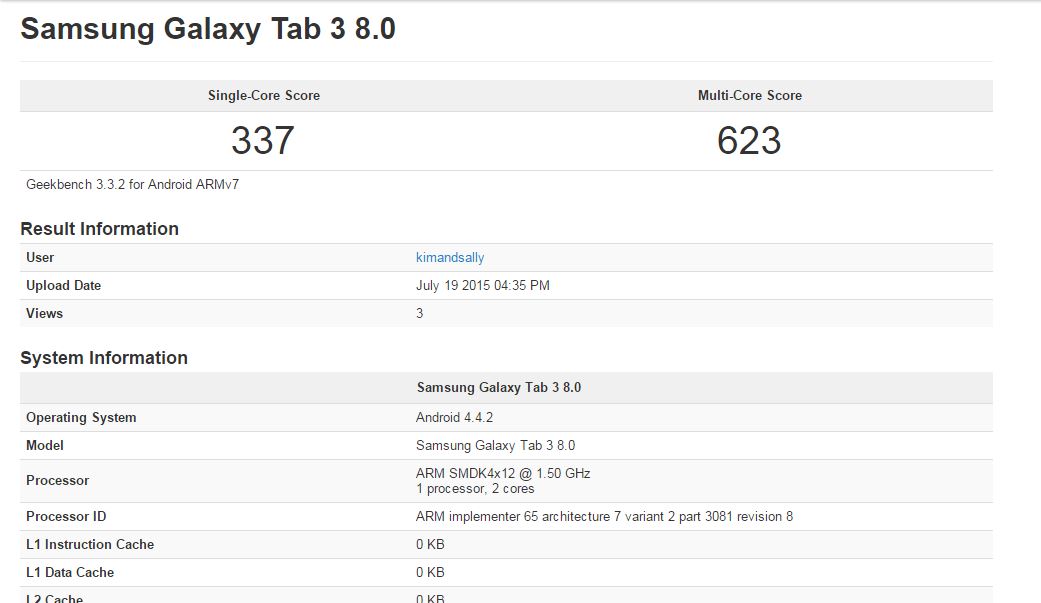
Task: Open the kimandsally user profile link
Action: (449, 258)
